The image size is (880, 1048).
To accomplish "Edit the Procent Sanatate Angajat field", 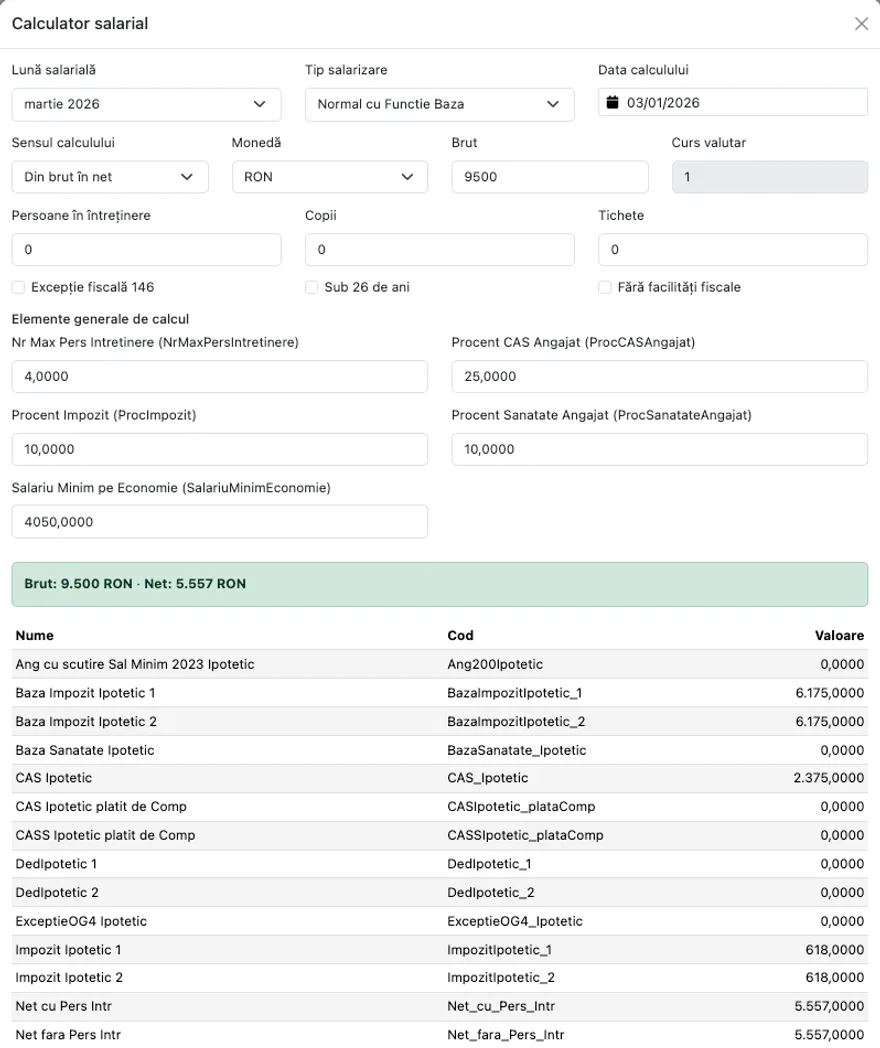I will click(659, 450).
